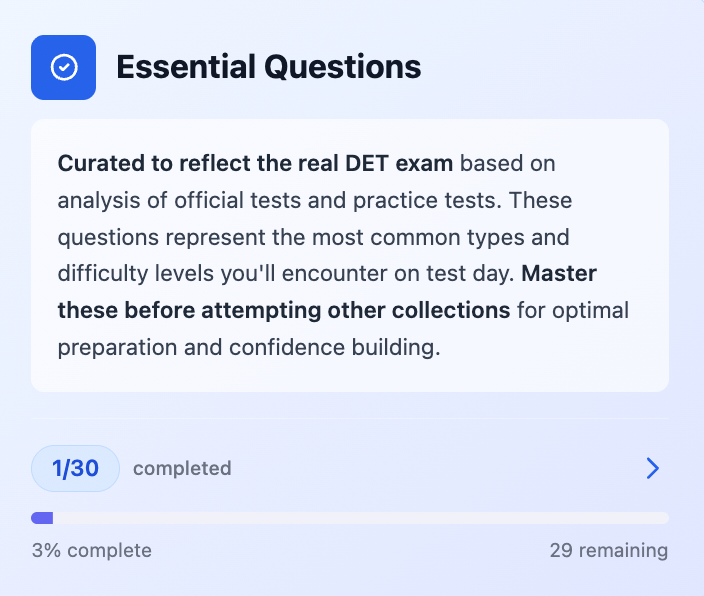Click the Essential Questions heading
704x596 pixels.
click(x=268, y=67)
